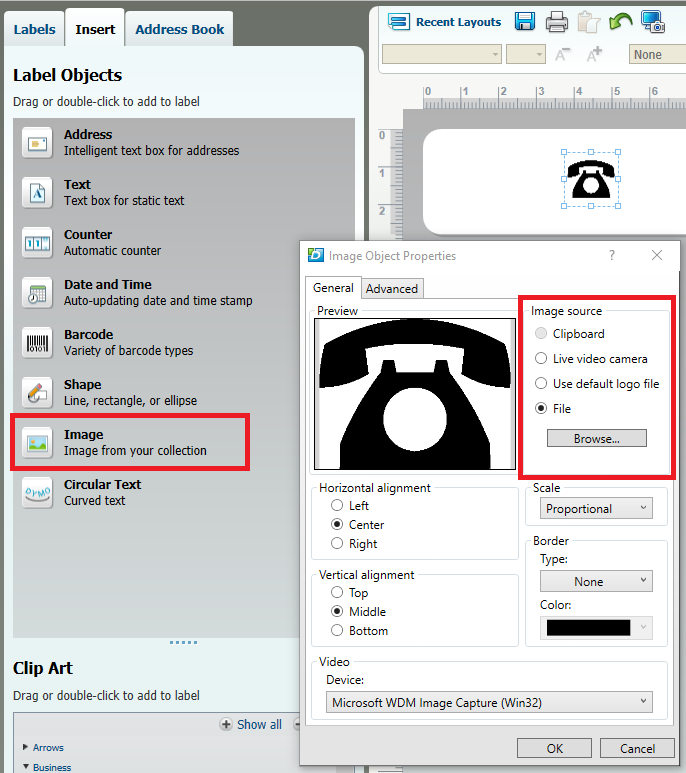This screenshot has height=773, width=686.
Task: Open the black border Color picker
Action: [x=596, y=628]
